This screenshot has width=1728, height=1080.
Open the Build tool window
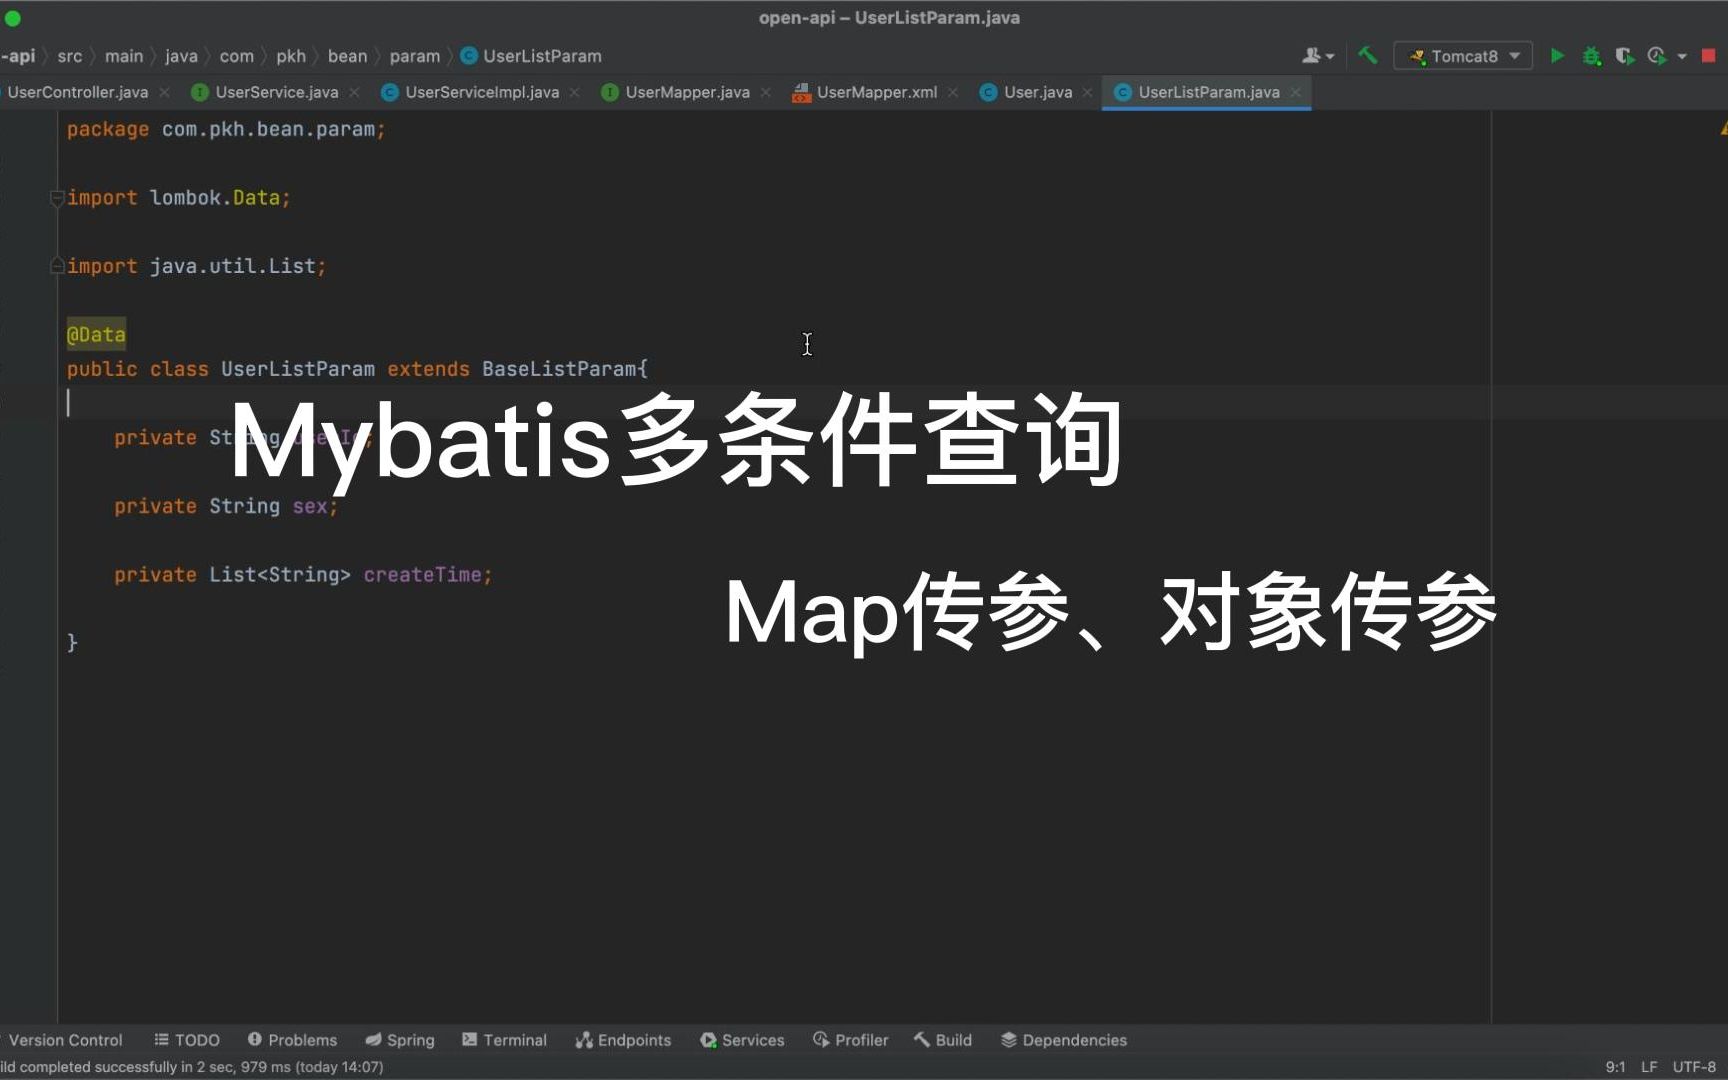tap(942, 1040)
